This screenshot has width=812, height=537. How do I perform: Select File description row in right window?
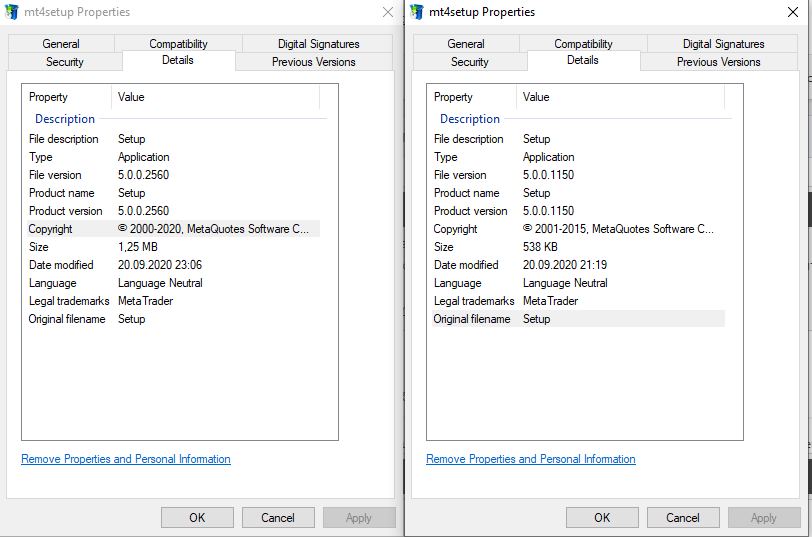point(578,139)
